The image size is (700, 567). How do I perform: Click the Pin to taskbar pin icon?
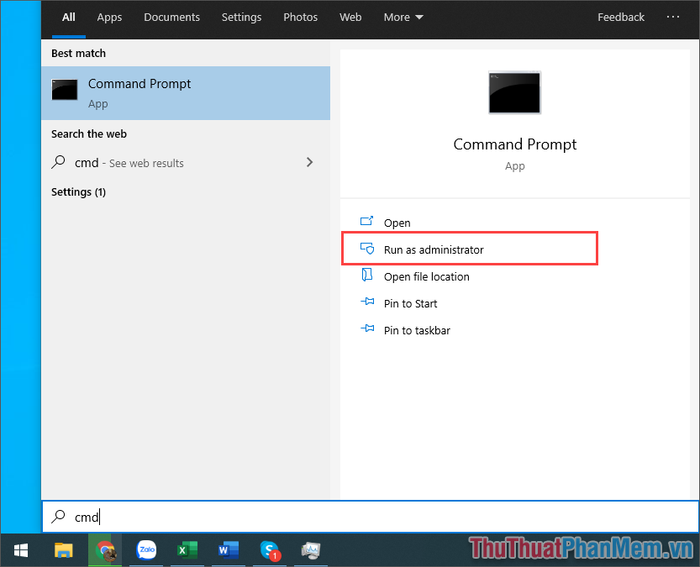pos(367,329)
